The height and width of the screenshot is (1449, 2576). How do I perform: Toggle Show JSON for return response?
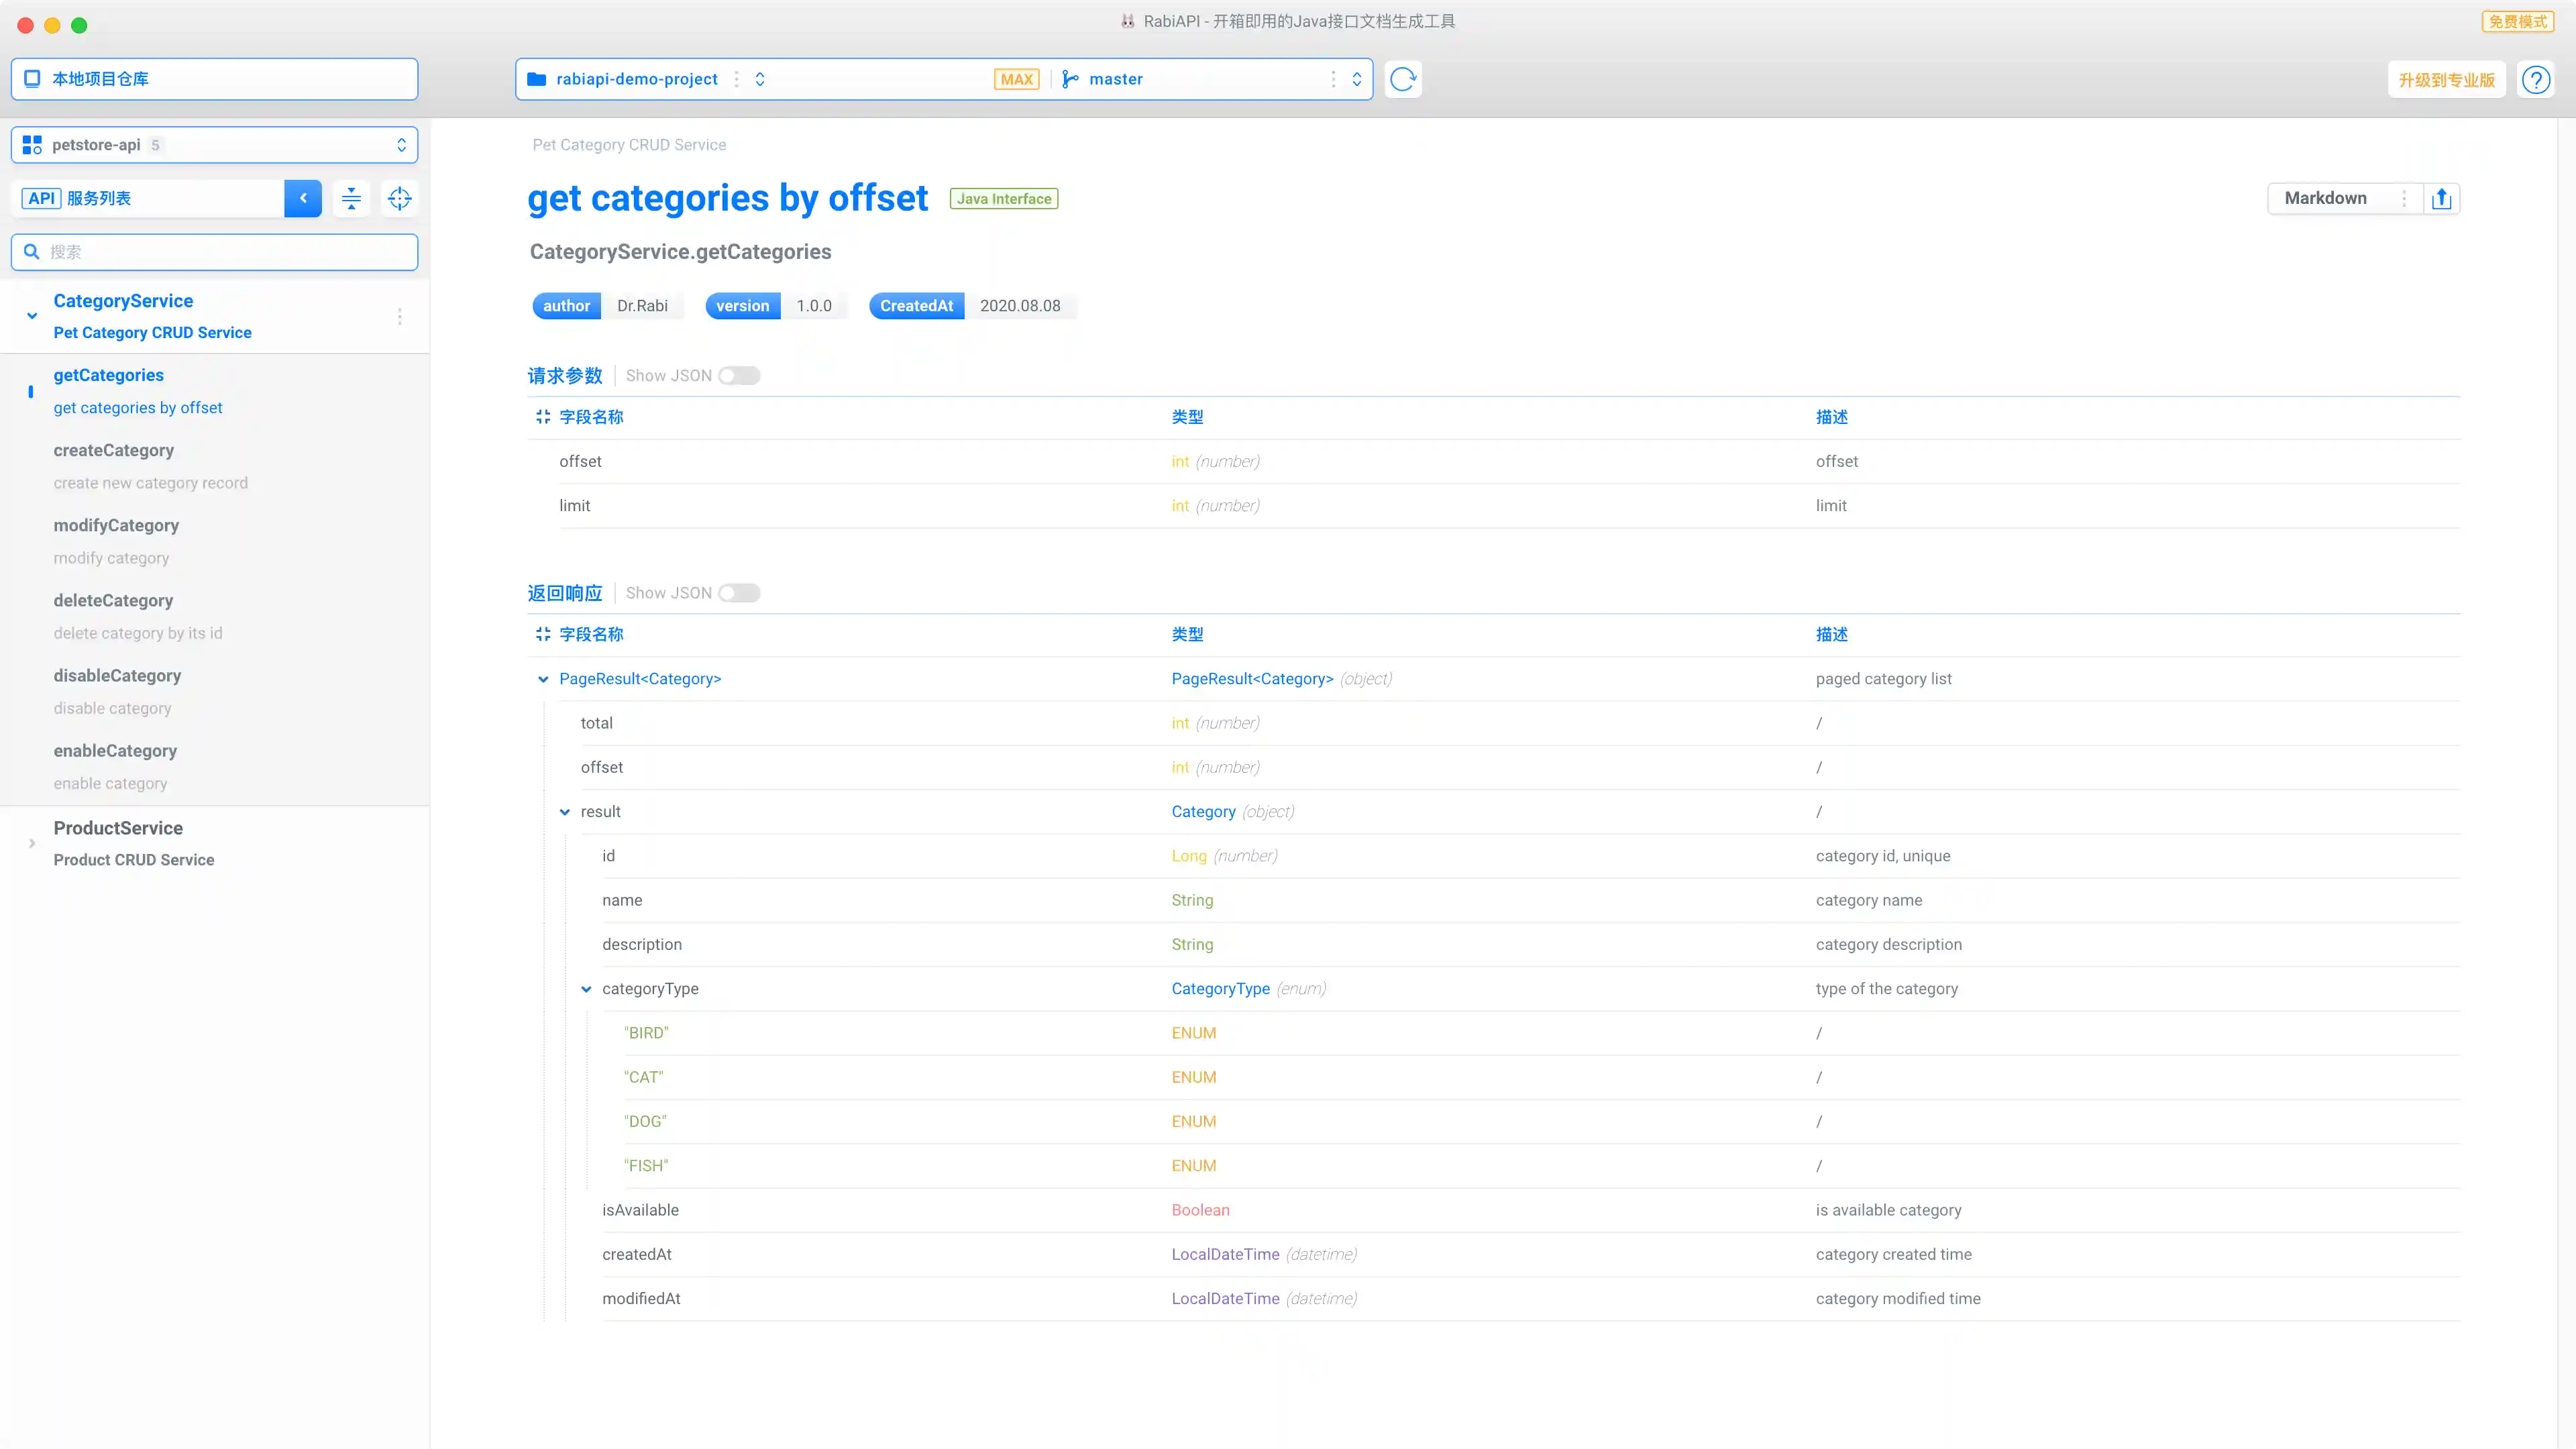click(x=739, y=593)
